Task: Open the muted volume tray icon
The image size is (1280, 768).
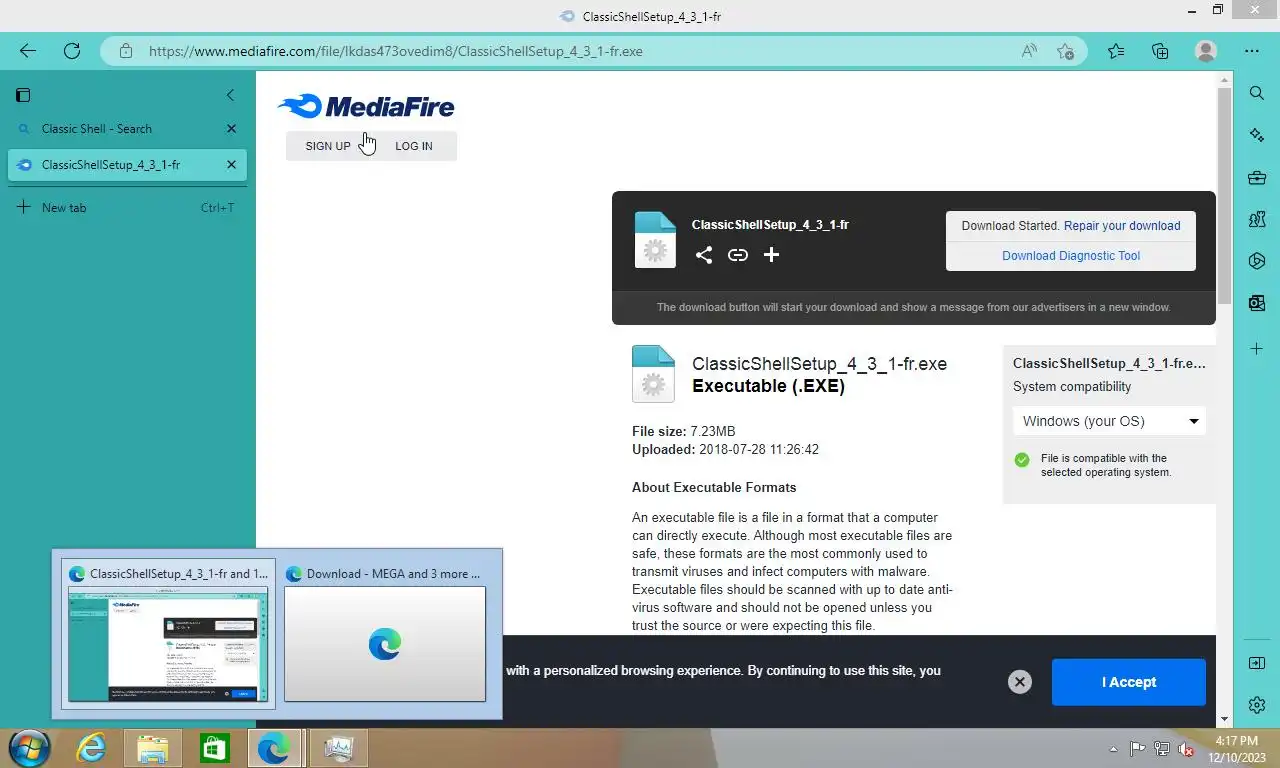Action: (1186, 749)
